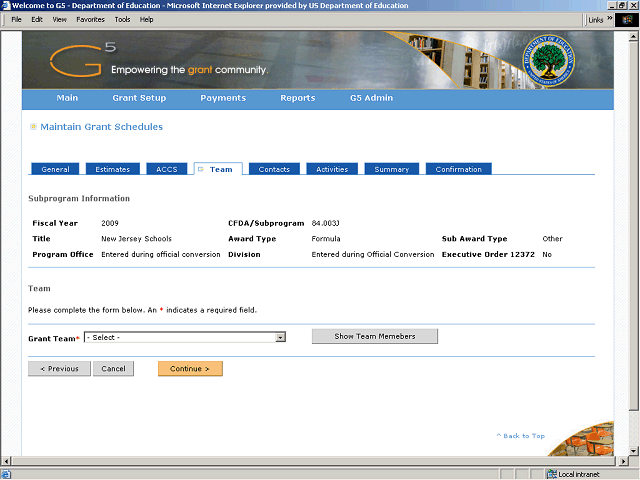
Task: Click the Fiscal Year value 2009
Action: [x=110, y=223]
